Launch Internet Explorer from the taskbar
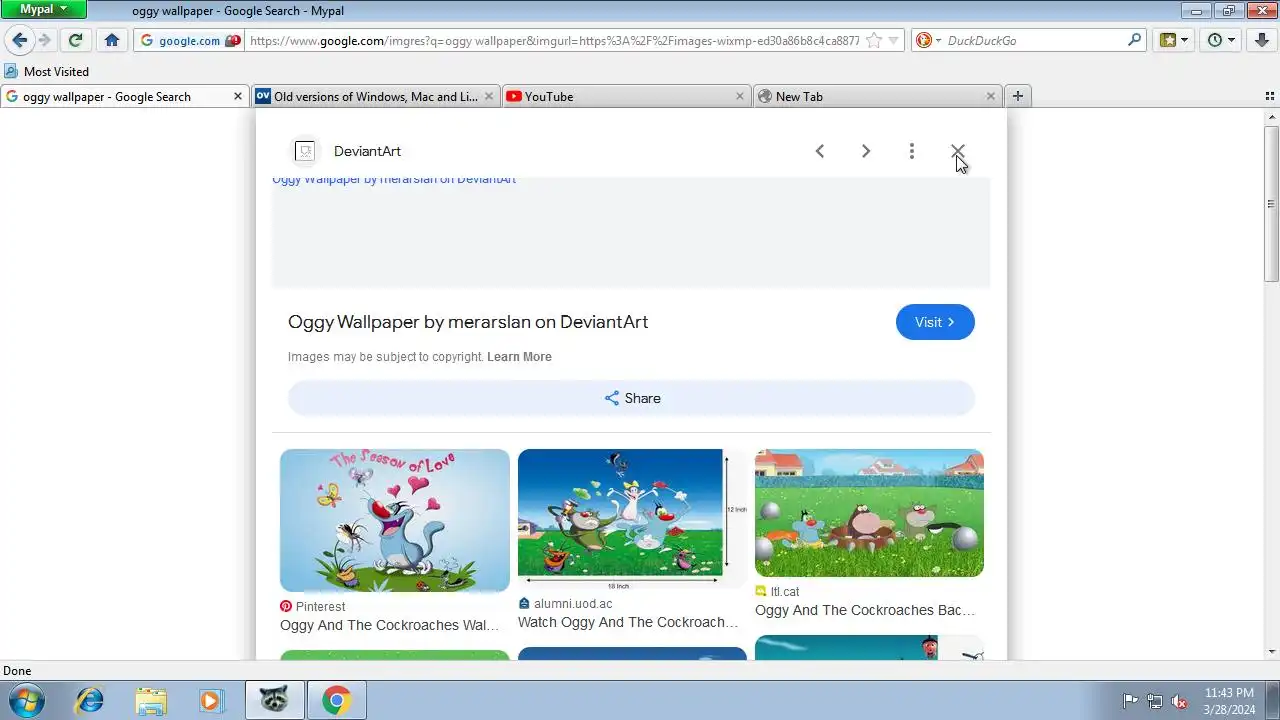The height and width of the screenshot is (720, 1280). click(90, 701)
